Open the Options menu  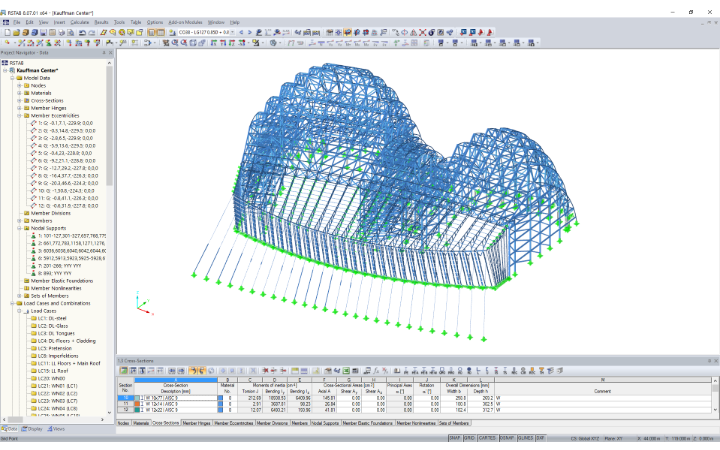(x=154, y=22)
